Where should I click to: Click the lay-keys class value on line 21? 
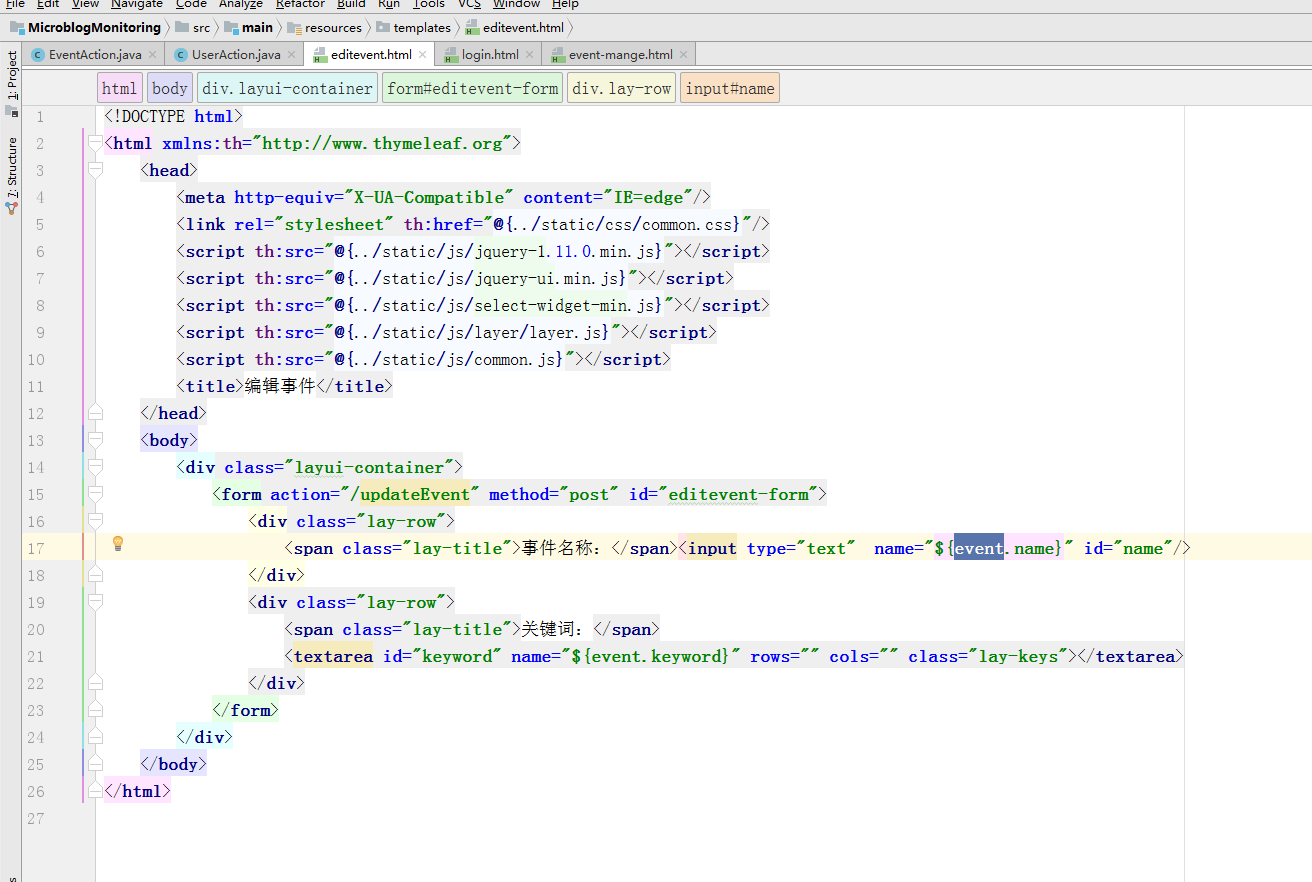pos(1017,656)
